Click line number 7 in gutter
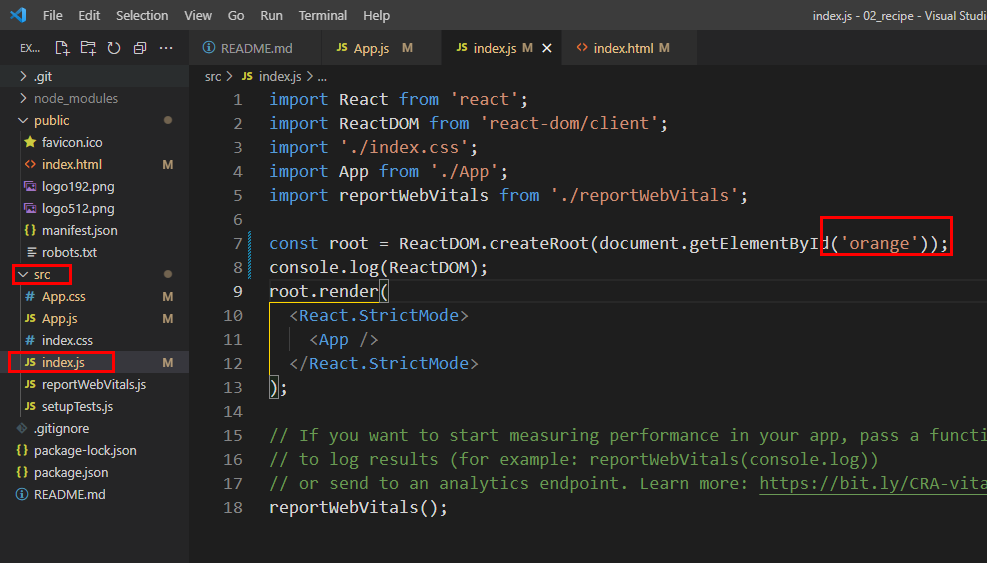 238,244
